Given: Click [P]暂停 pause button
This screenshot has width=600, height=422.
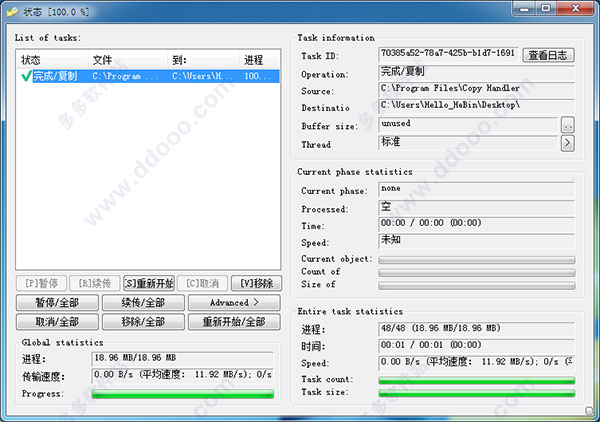Looking at the screenshot, I should tap(41, 283).
